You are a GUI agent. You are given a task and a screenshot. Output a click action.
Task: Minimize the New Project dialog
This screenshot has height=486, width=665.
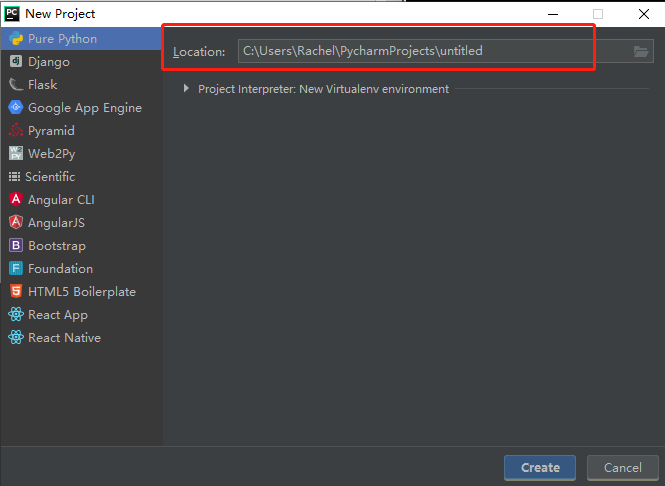(553, 14)
